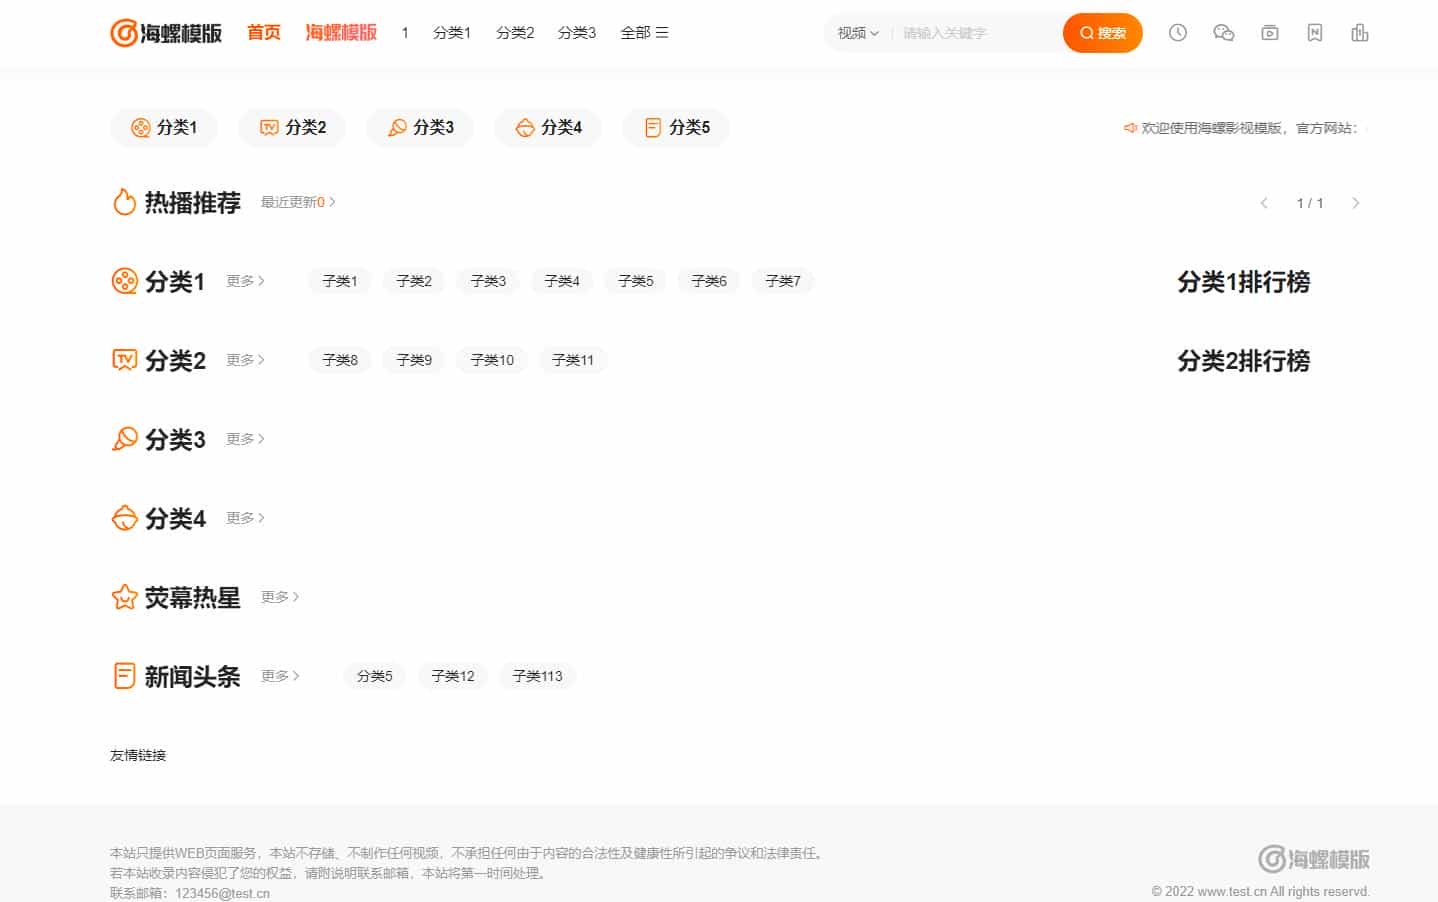The width and height of the screenshot is (1438, 902).
Task: Select the 分类5 tag under 新闻头条
Action: [375, 676]
